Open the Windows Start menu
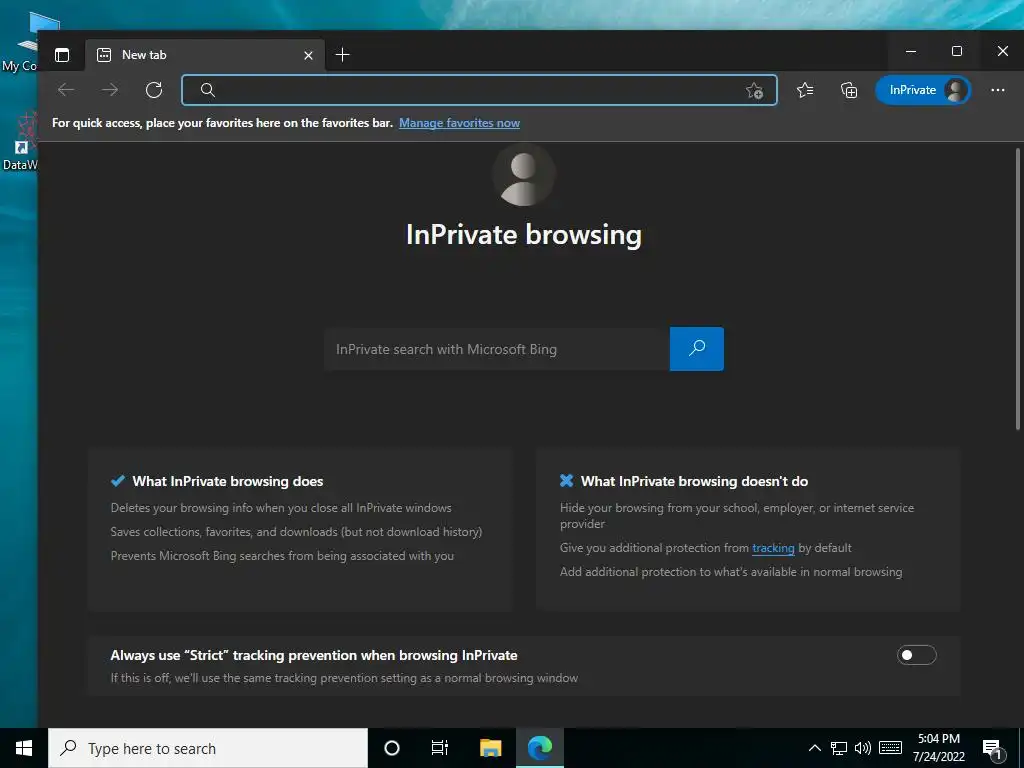This screenshot has height=768, width=1024. [24, 748]
